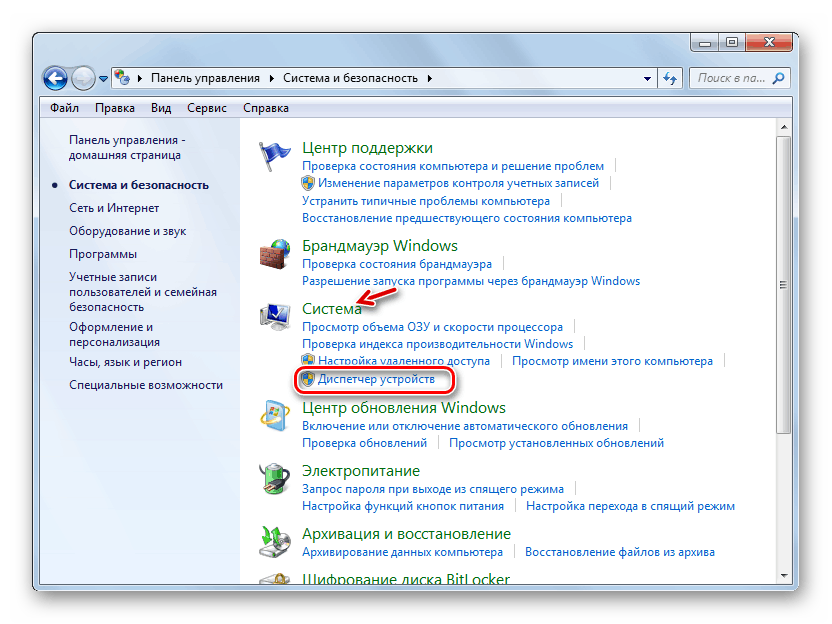The width and height of the screenshot is (832, 624).
Task: Select Сеть и Интернет in sidebar
Action: pyautogui.click(x=114, y=208)
